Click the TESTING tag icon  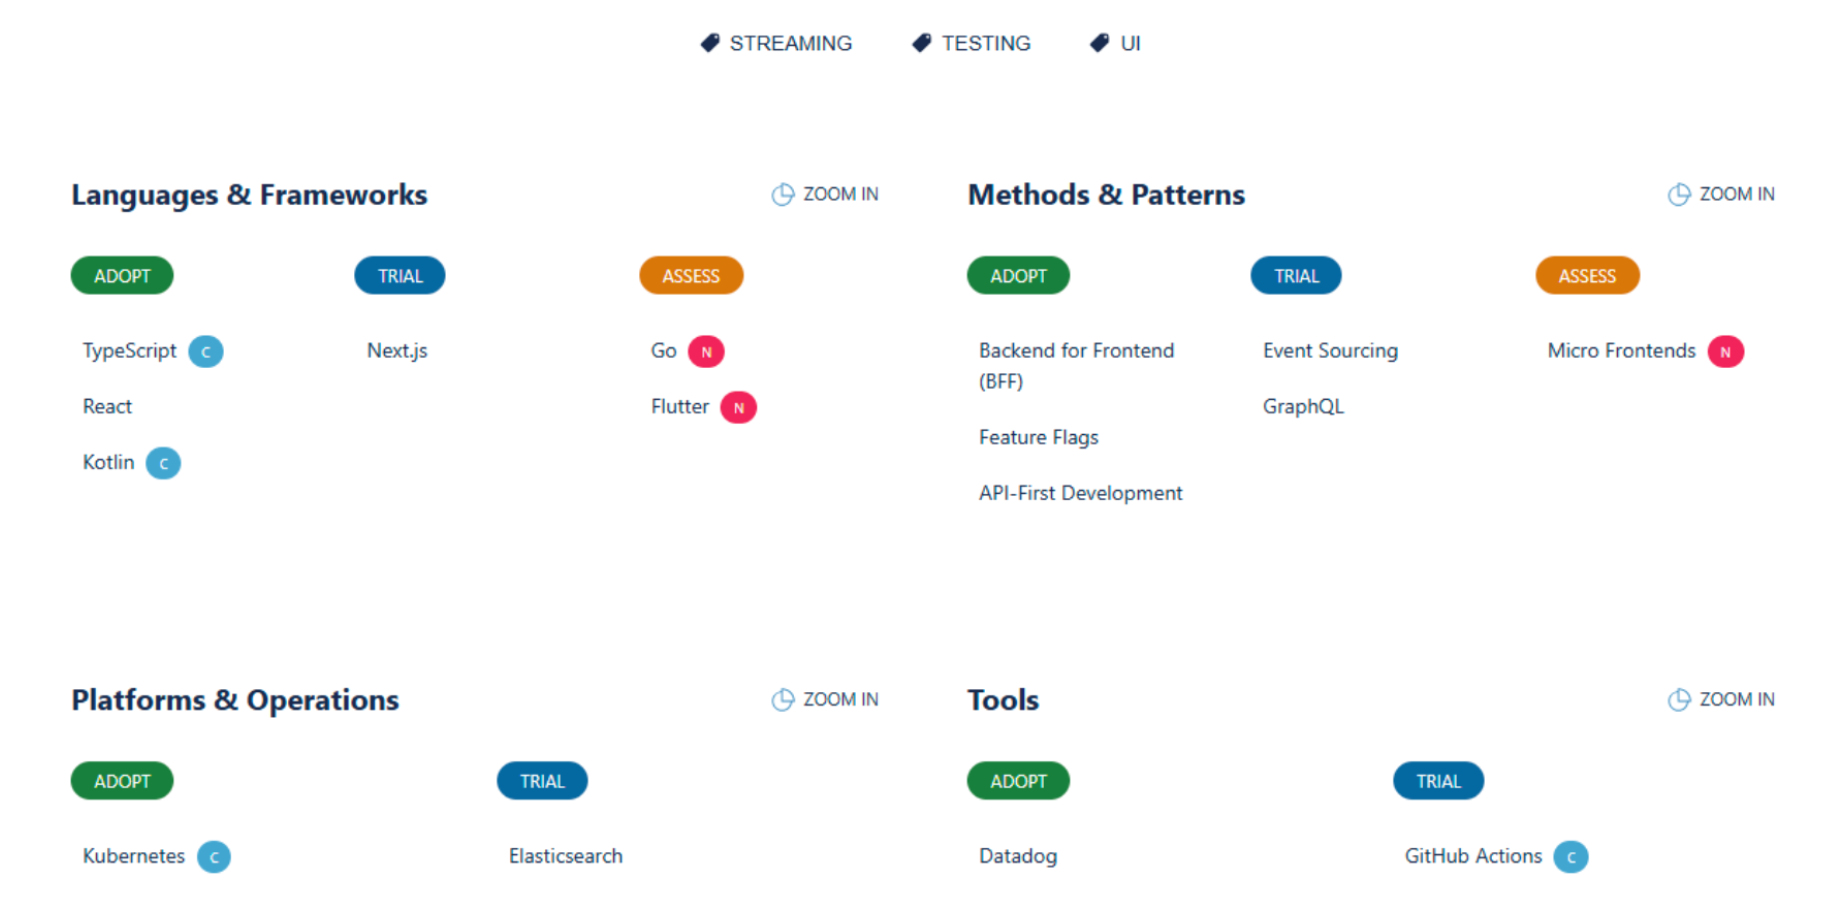click(x=921, y=43)
